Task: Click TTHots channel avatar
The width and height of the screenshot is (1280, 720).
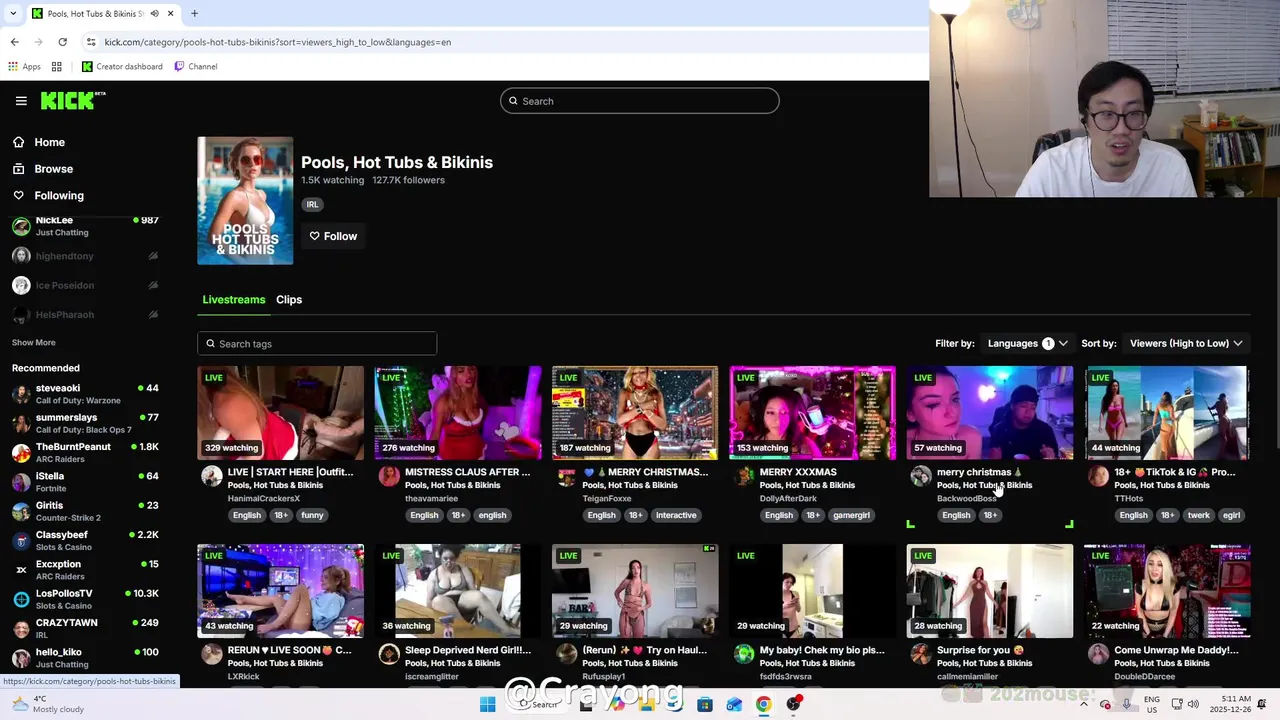Action: click(x=1099, y=476)
